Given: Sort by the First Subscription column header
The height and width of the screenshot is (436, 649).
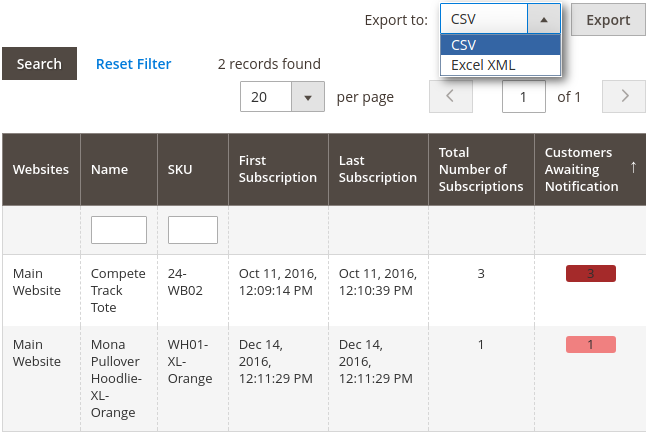Looking at the screenshot, I should click(x=277, y=169).
